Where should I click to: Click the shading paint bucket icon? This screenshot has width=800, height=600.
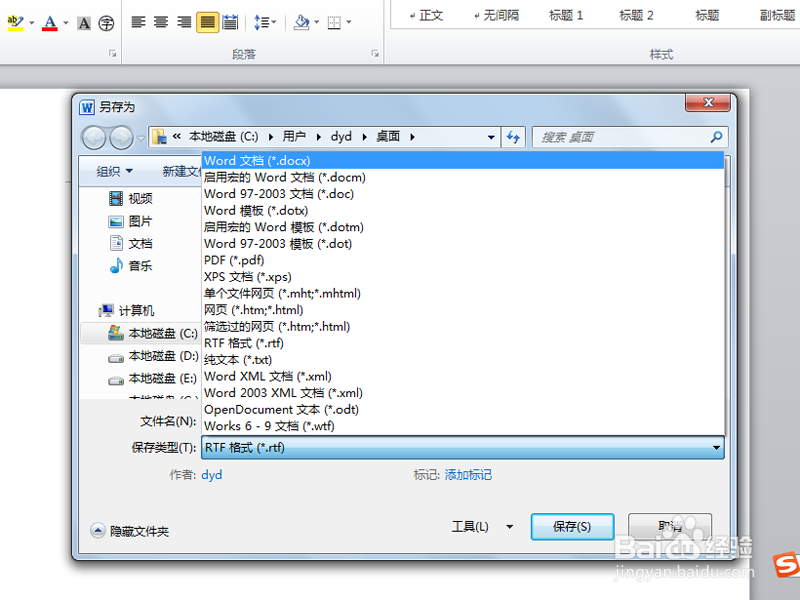pyautogui.click(x=302, y=22)
